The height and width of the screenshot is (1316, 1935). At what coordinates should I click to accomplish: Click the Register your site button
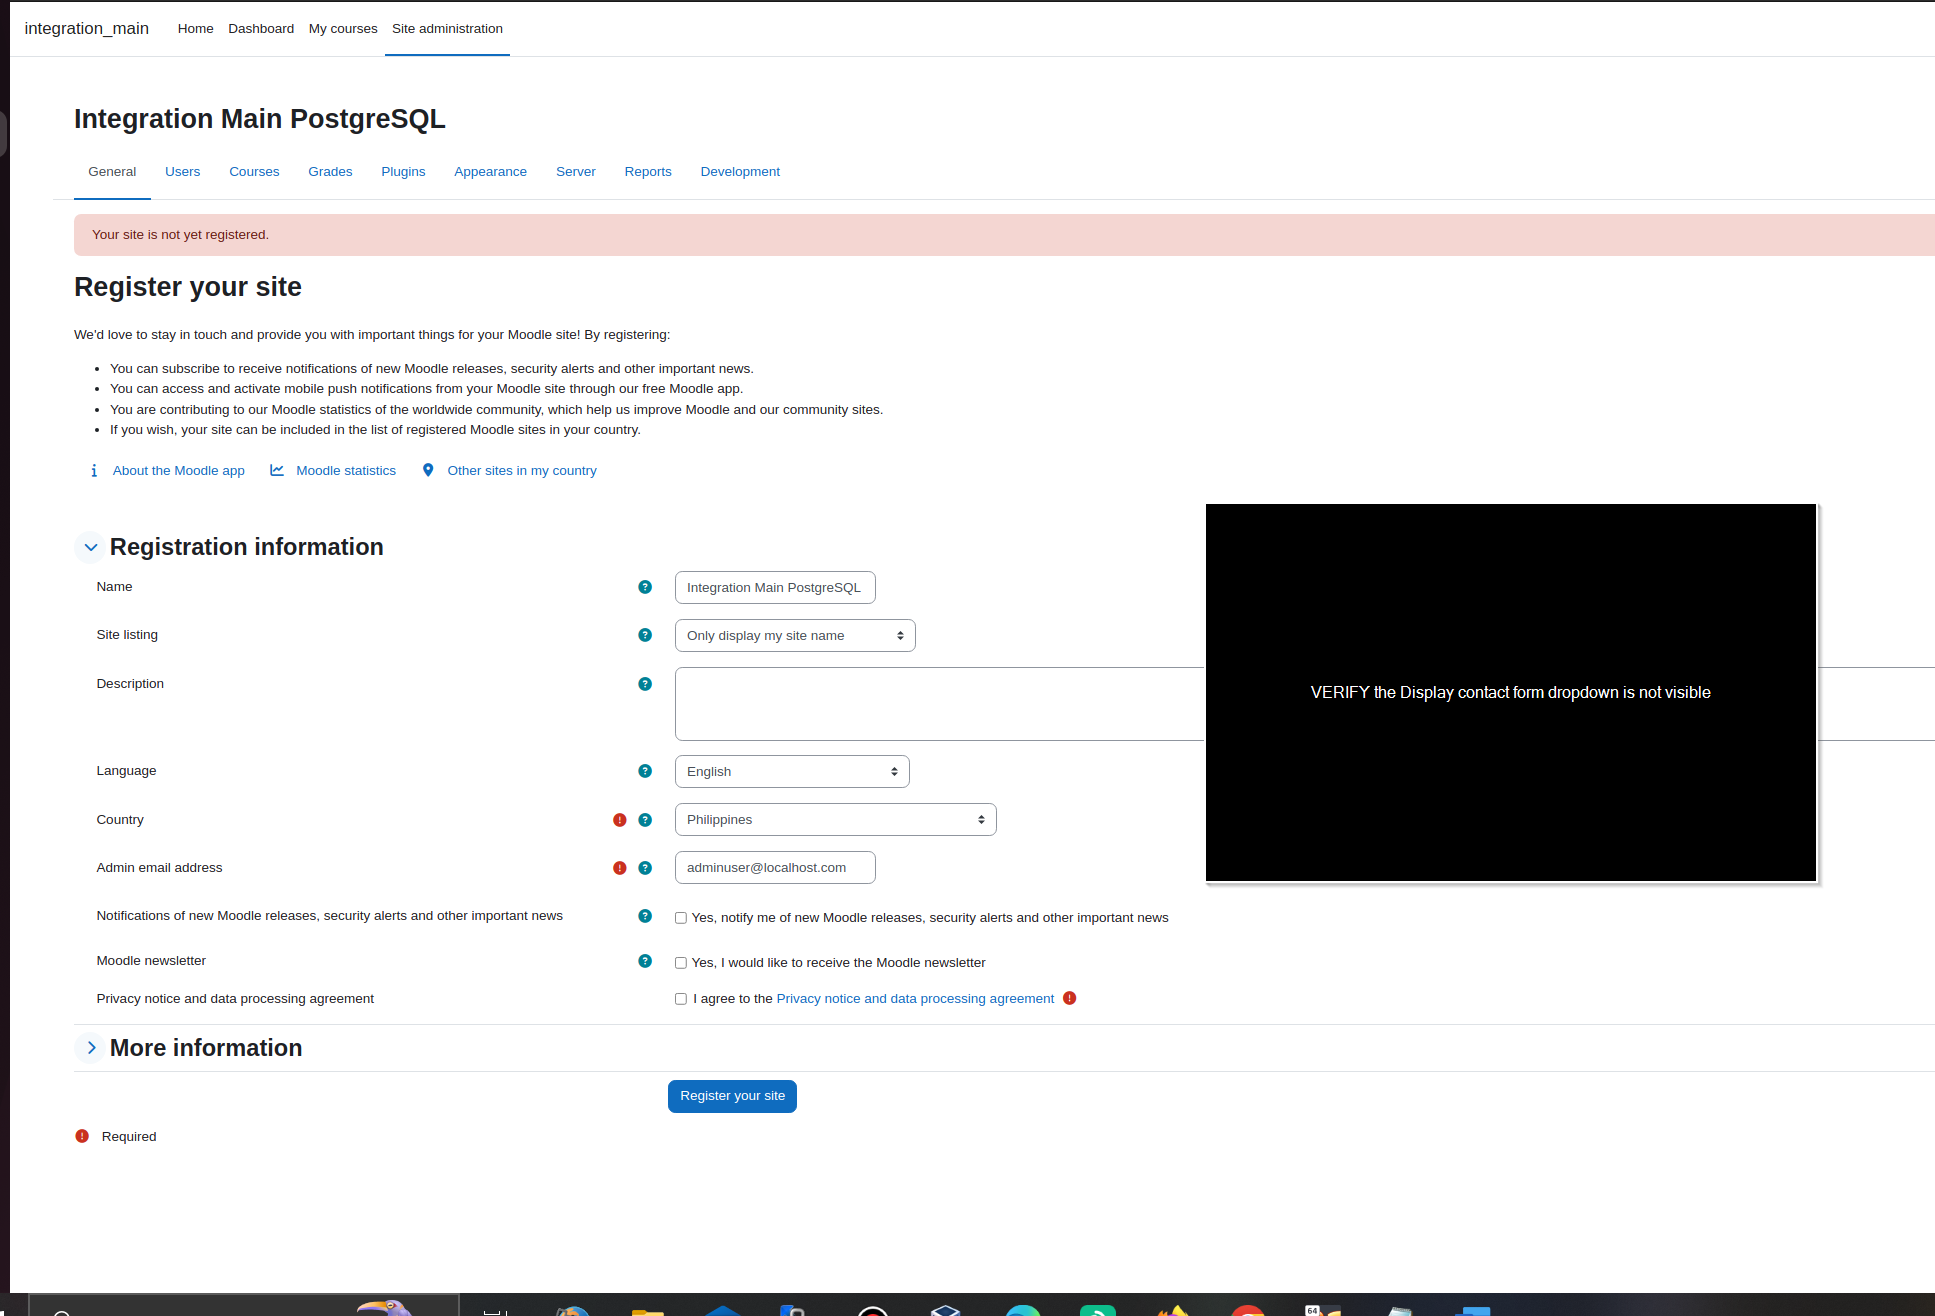point(732,1096)
